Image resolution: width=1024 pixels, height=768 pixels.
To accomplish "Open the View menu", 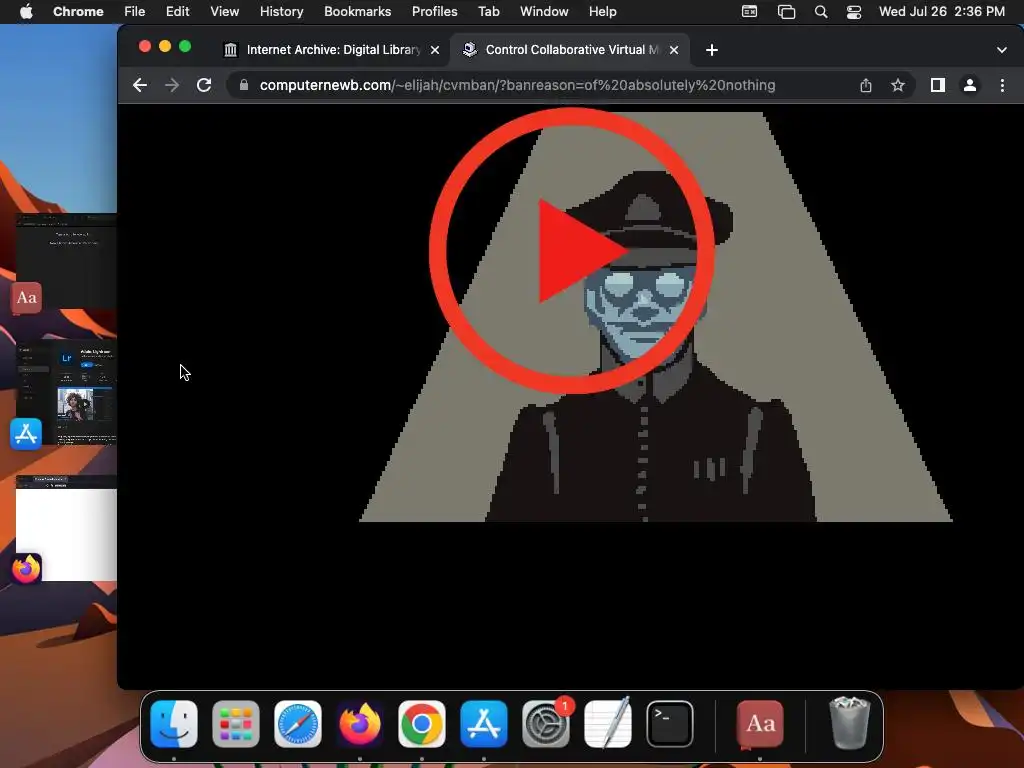I will (x=225, y=12).
